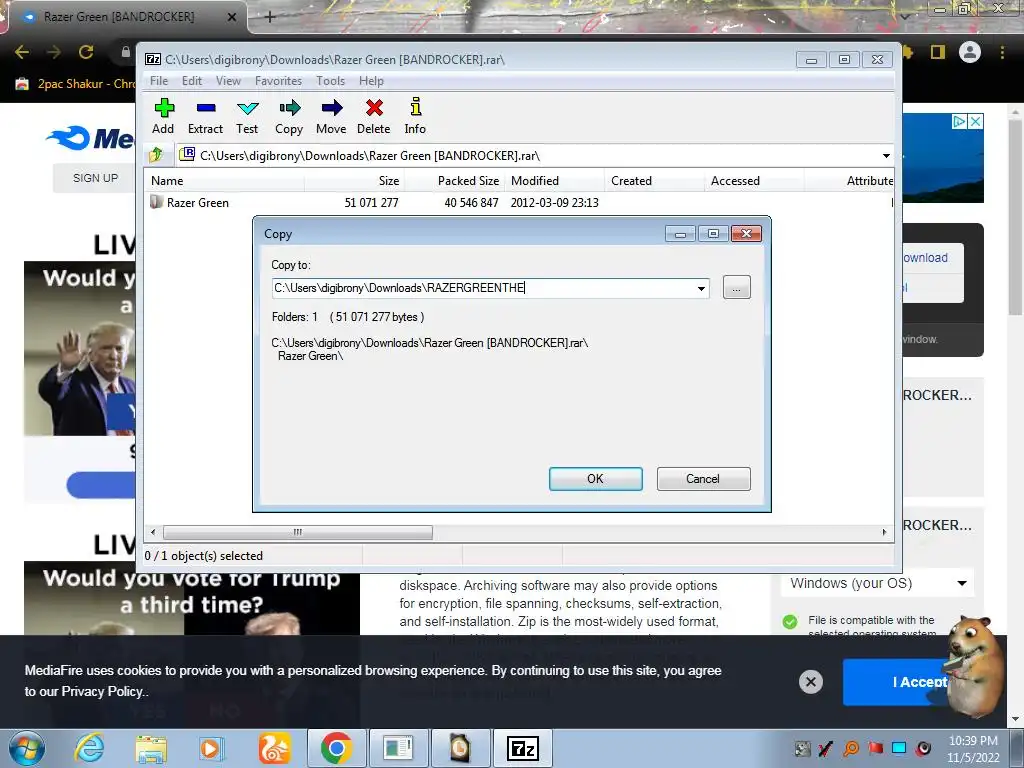Expand the Copy to path history dropdown
Viewport: 1024px width, 768px height.
click(701, 288)
